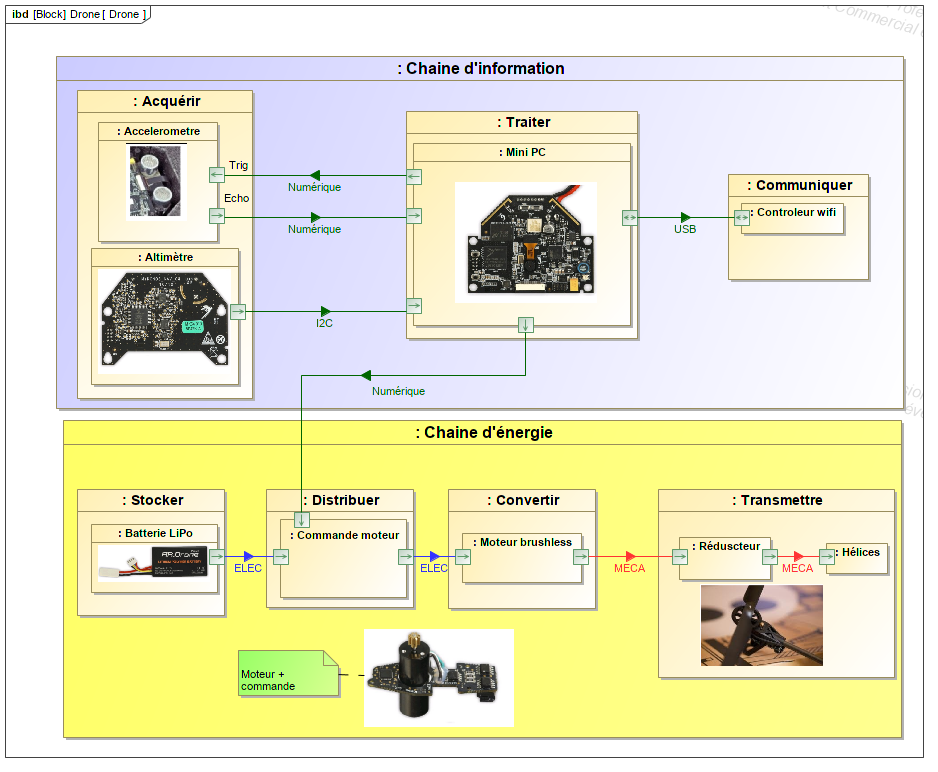The height and width of the screenshot is (772, 938).
Task: Click the Mini PC USB port
Action: coord(630,217)
